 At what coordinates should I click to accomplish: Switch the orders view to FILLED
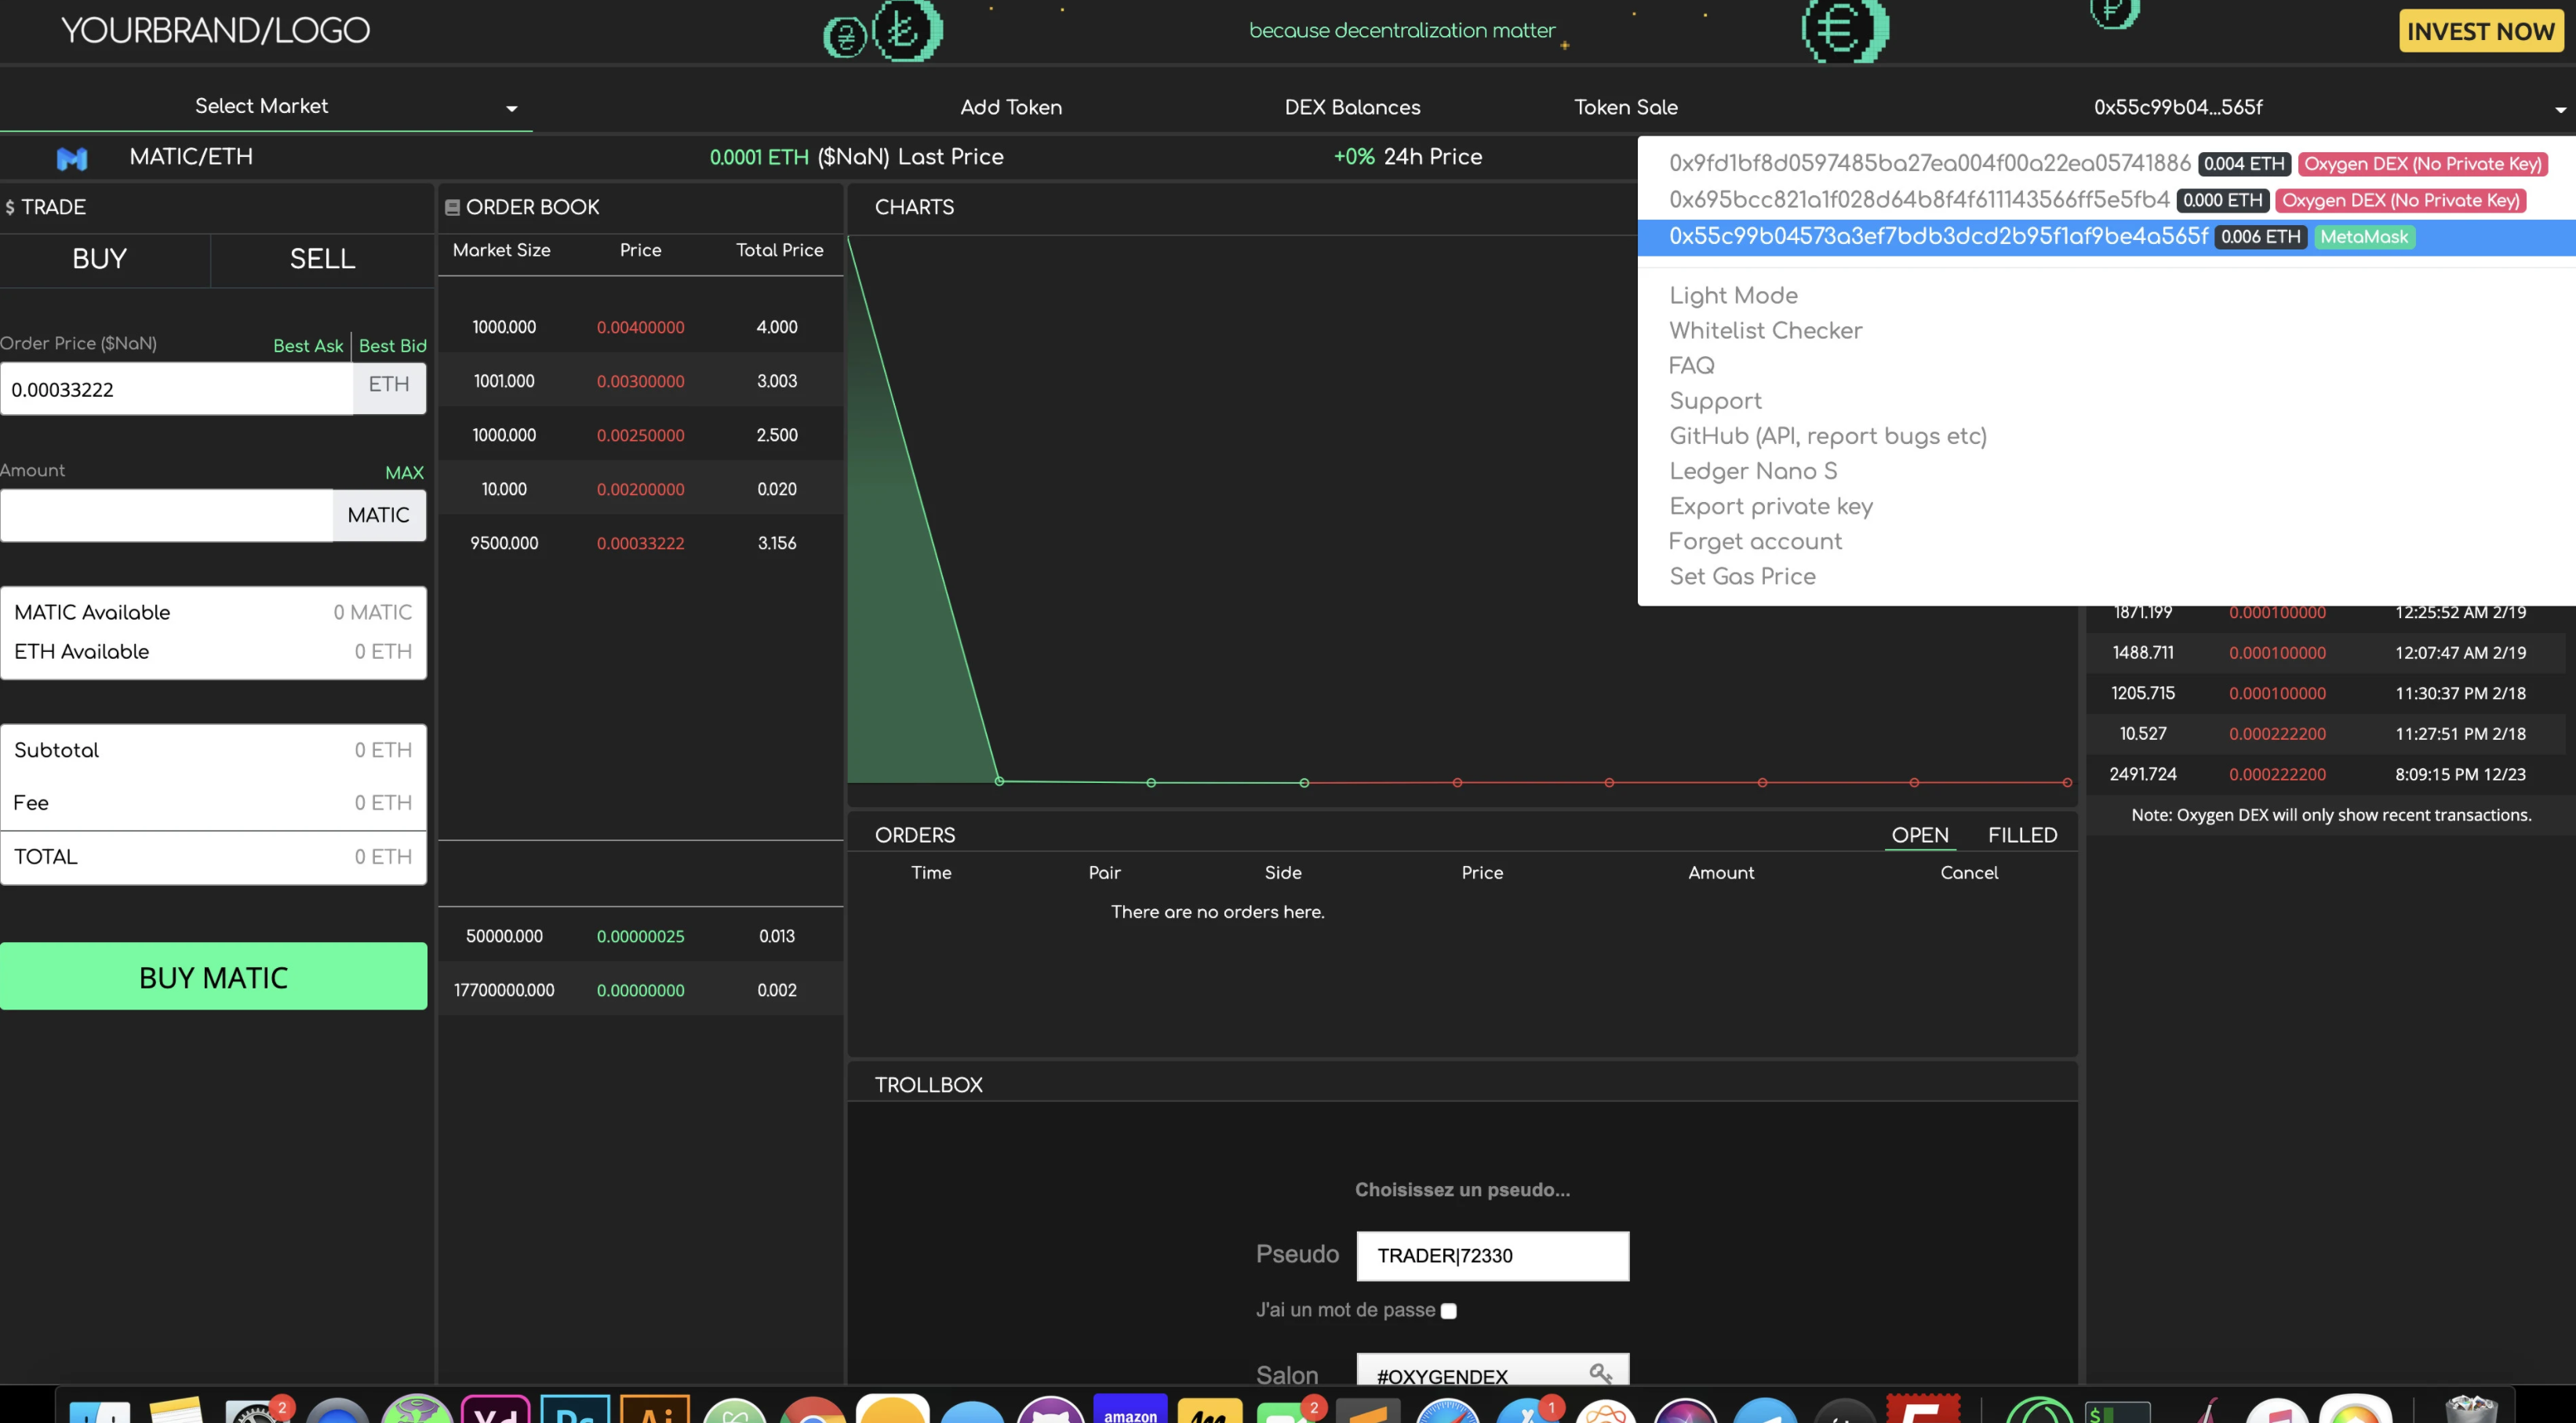pos(2022,834)
